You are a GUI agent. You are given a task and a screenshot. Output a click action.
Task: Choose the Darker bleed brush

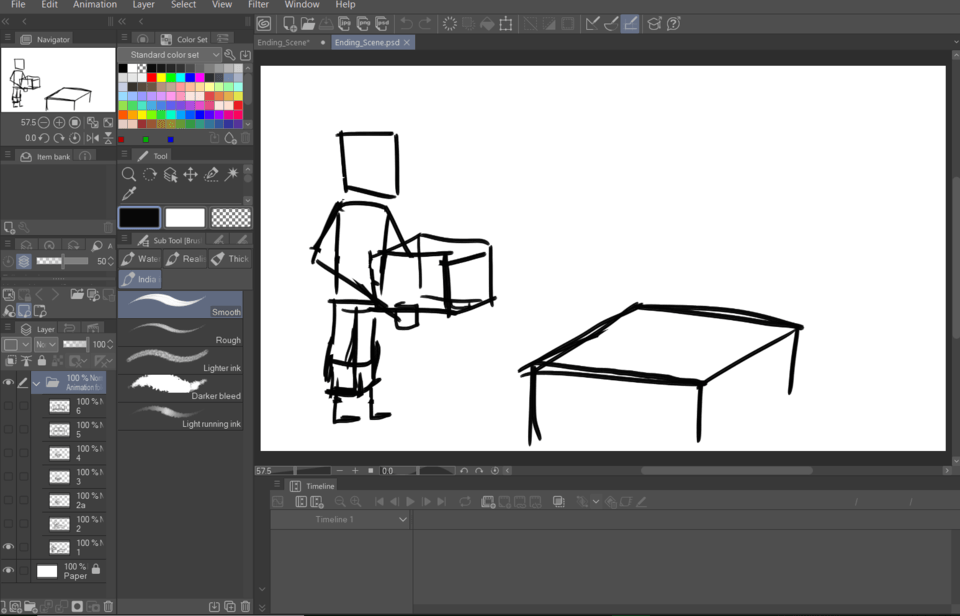[x=180, y=388]
